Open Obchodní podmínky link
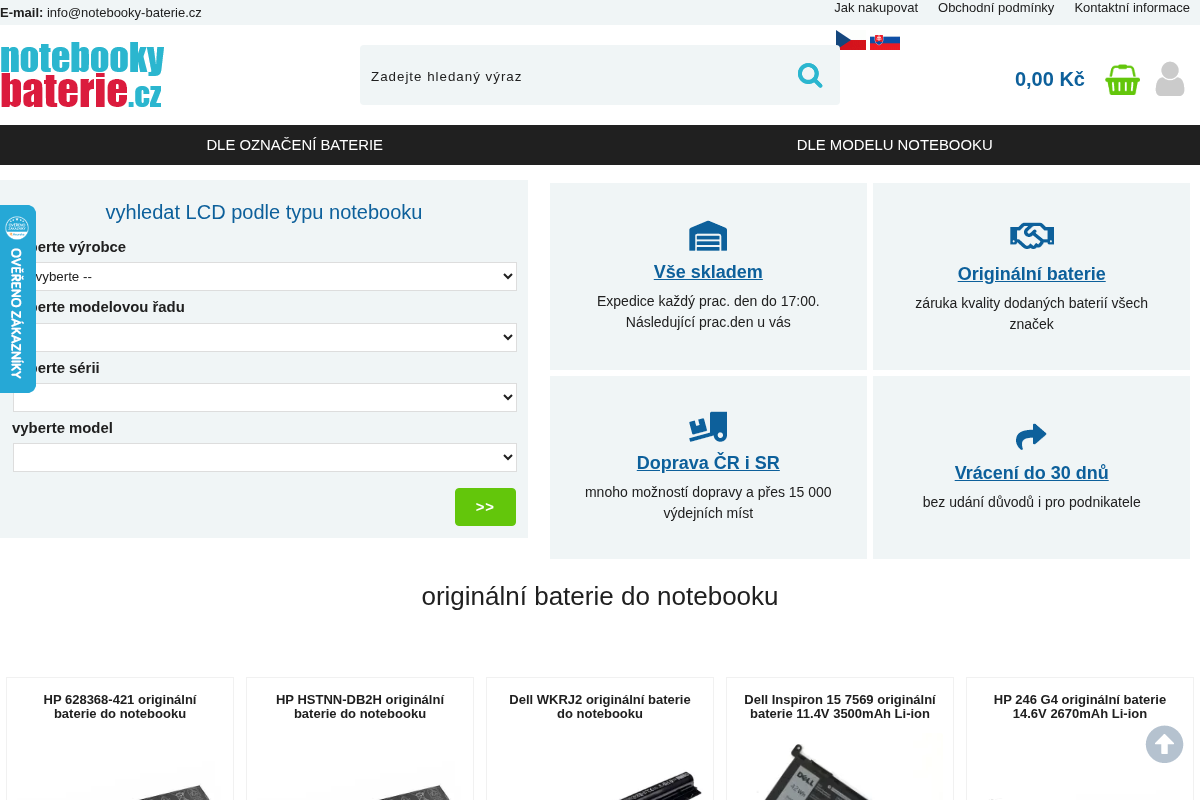The image size is (1200, 800). [x=996, y=8]
